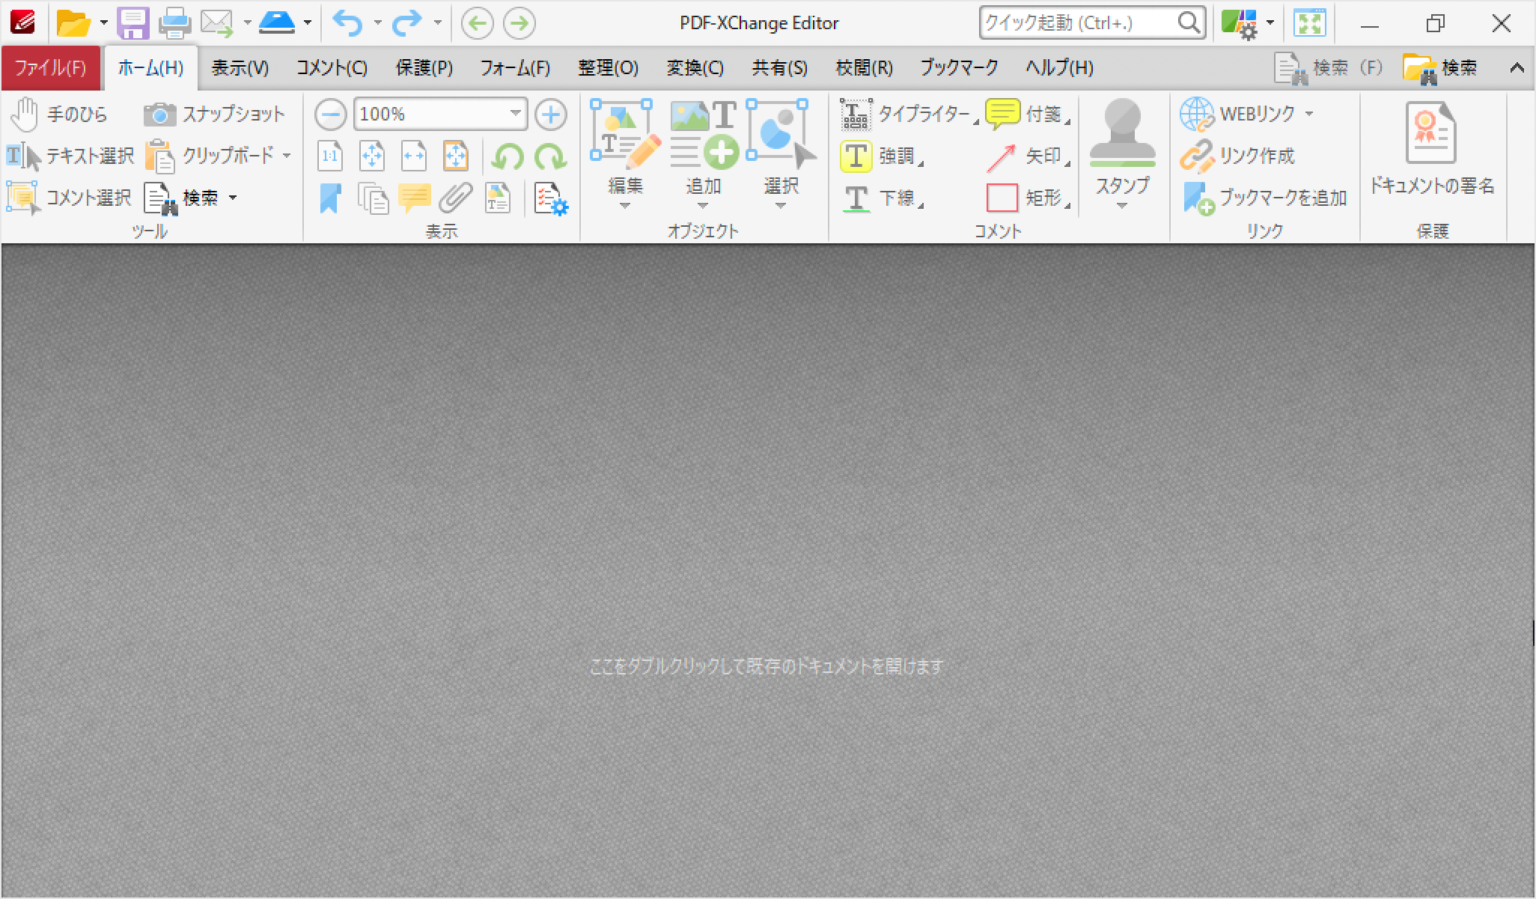The width and height of the screenshot is (1536, 899).
Task: Click the Create Link (リンク作成) button
Action: click(x=1238, y=156)
